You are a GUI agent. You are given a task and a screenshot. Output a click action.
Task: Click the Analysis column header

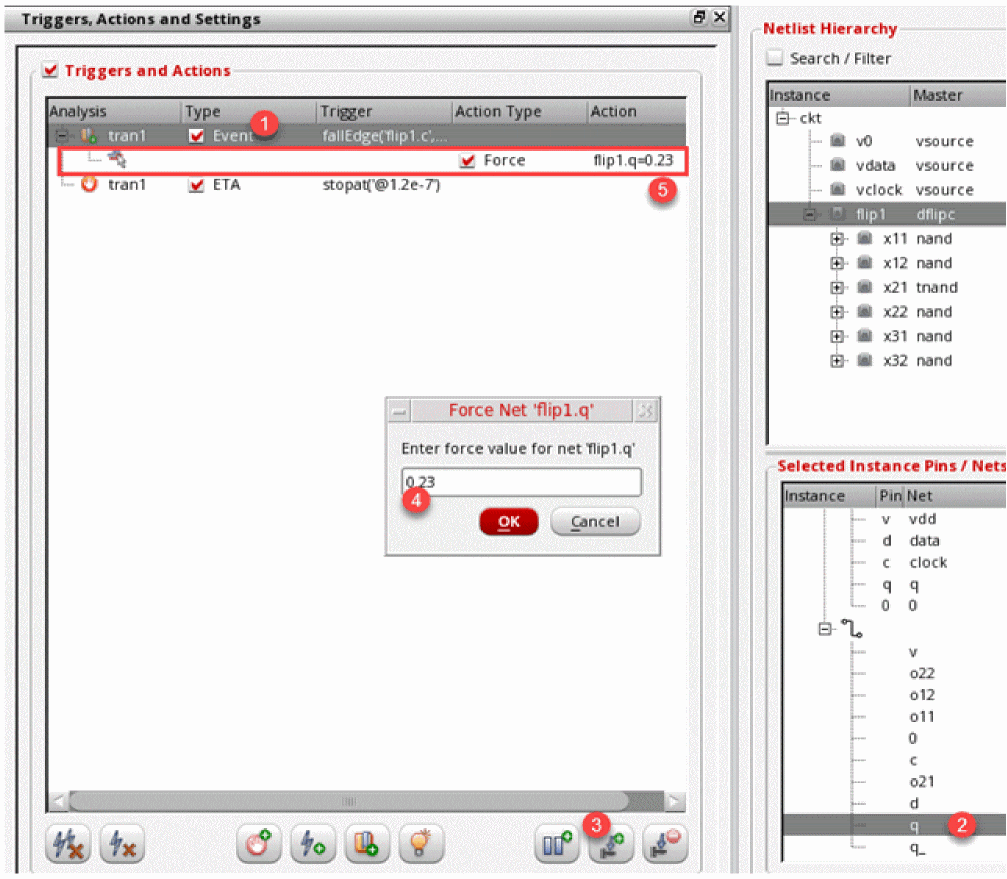tap(114, 111)
